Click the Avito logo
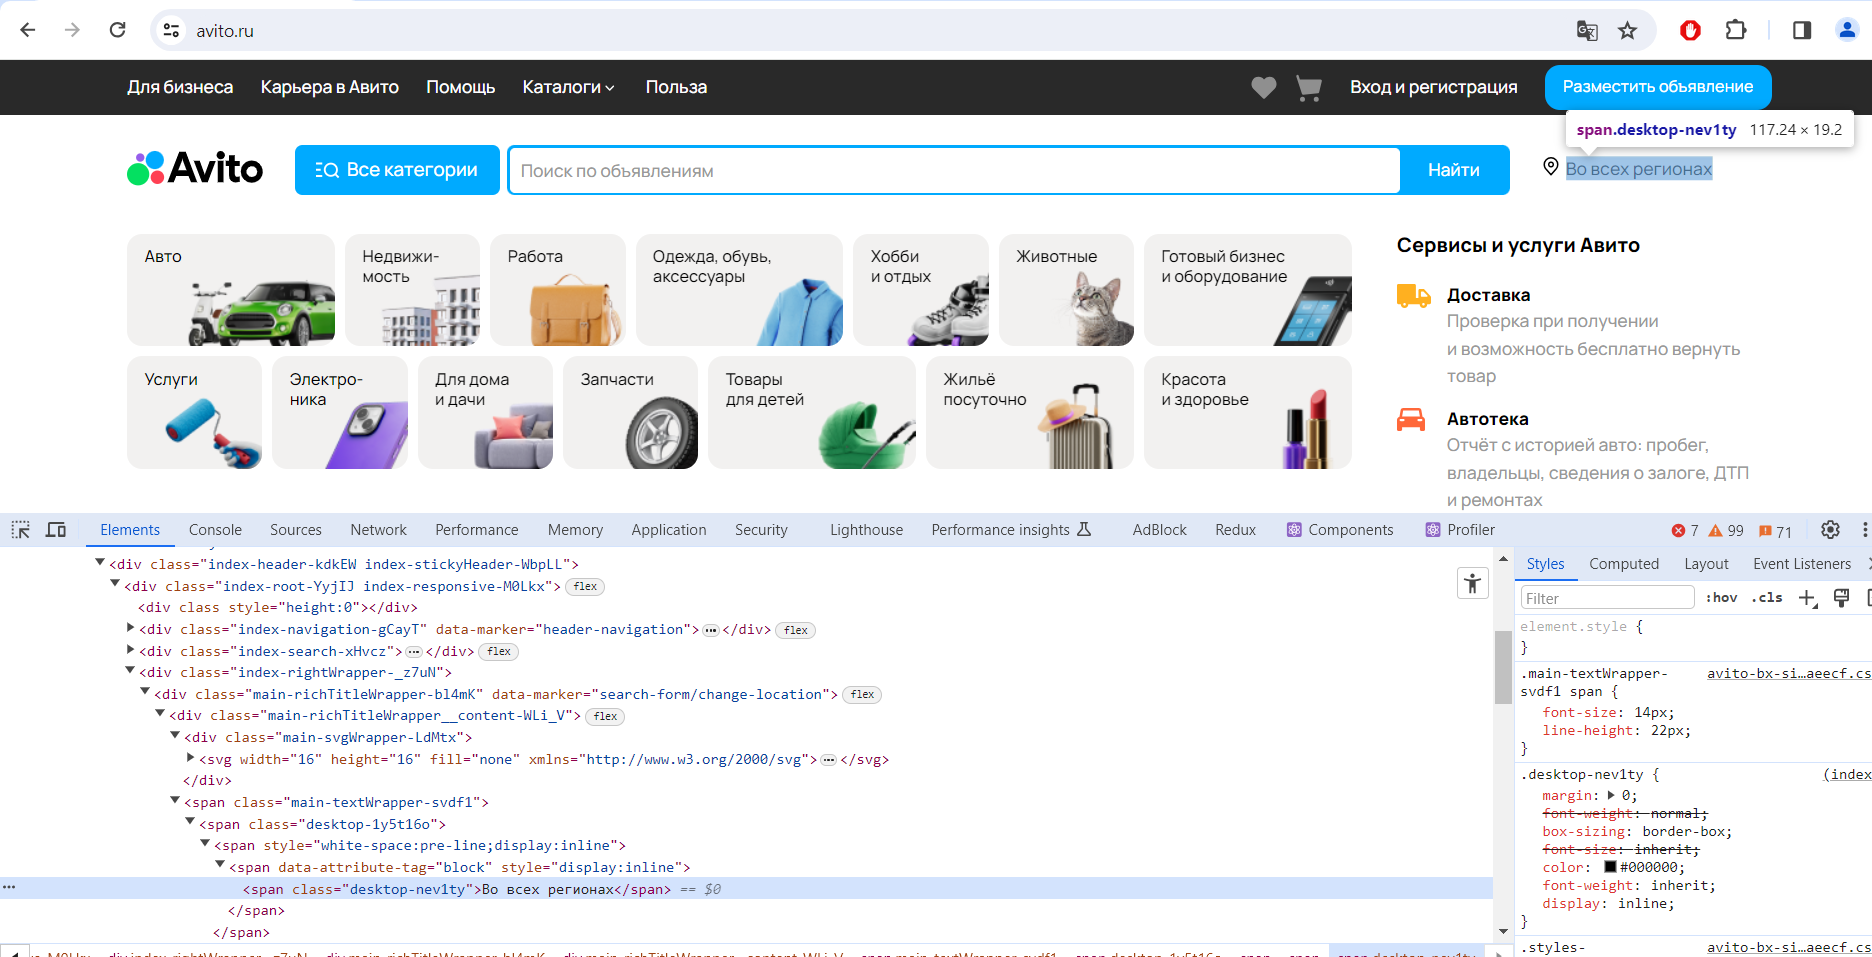Image resolution: width=1872 pixels, height=957 pixels. tap(195, 169)
